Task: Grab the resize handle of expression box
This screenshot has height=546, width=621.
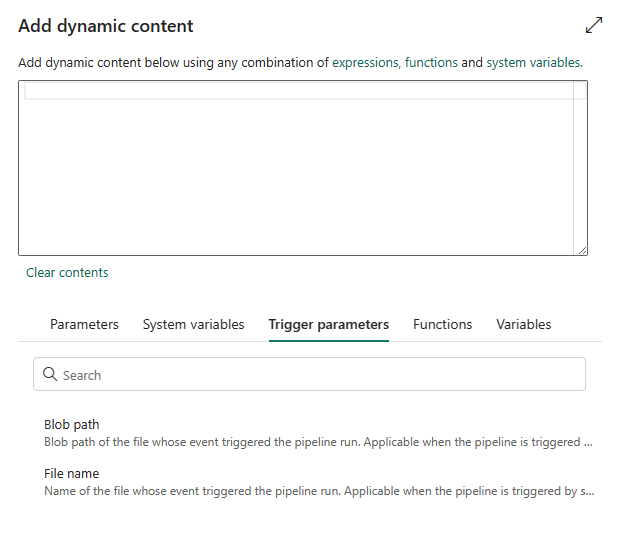Action: pos(582,250)
